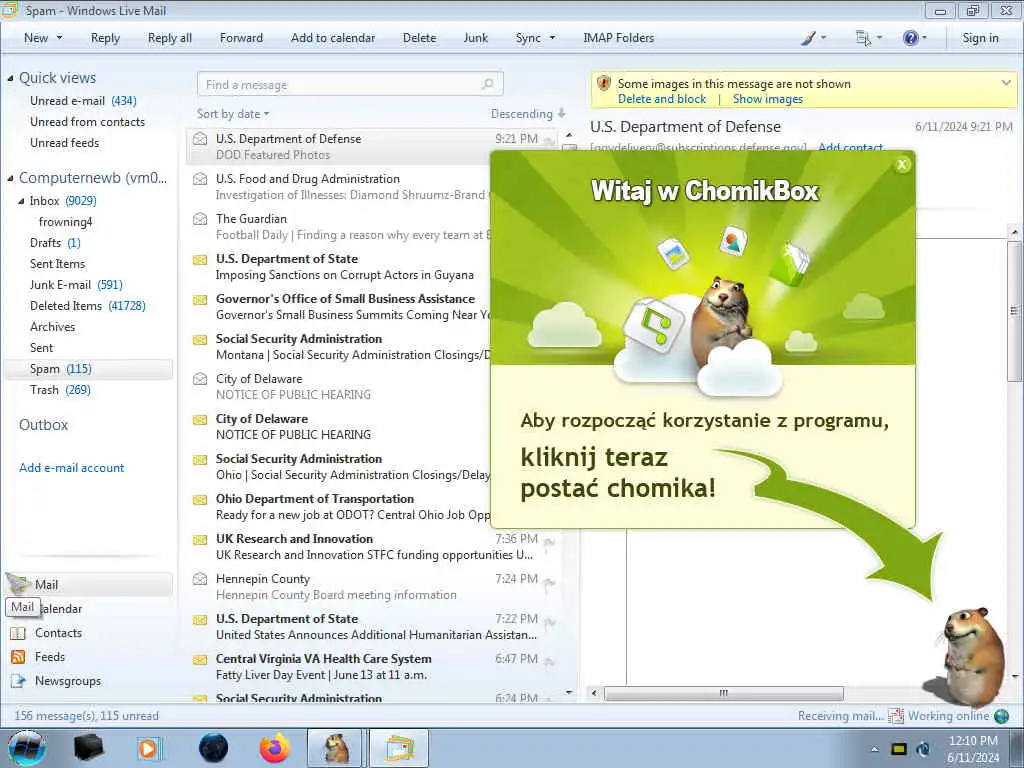This screenshot has width=1024, height=768.
Task: Open the paintbrush color options icon
Action: 808,38
